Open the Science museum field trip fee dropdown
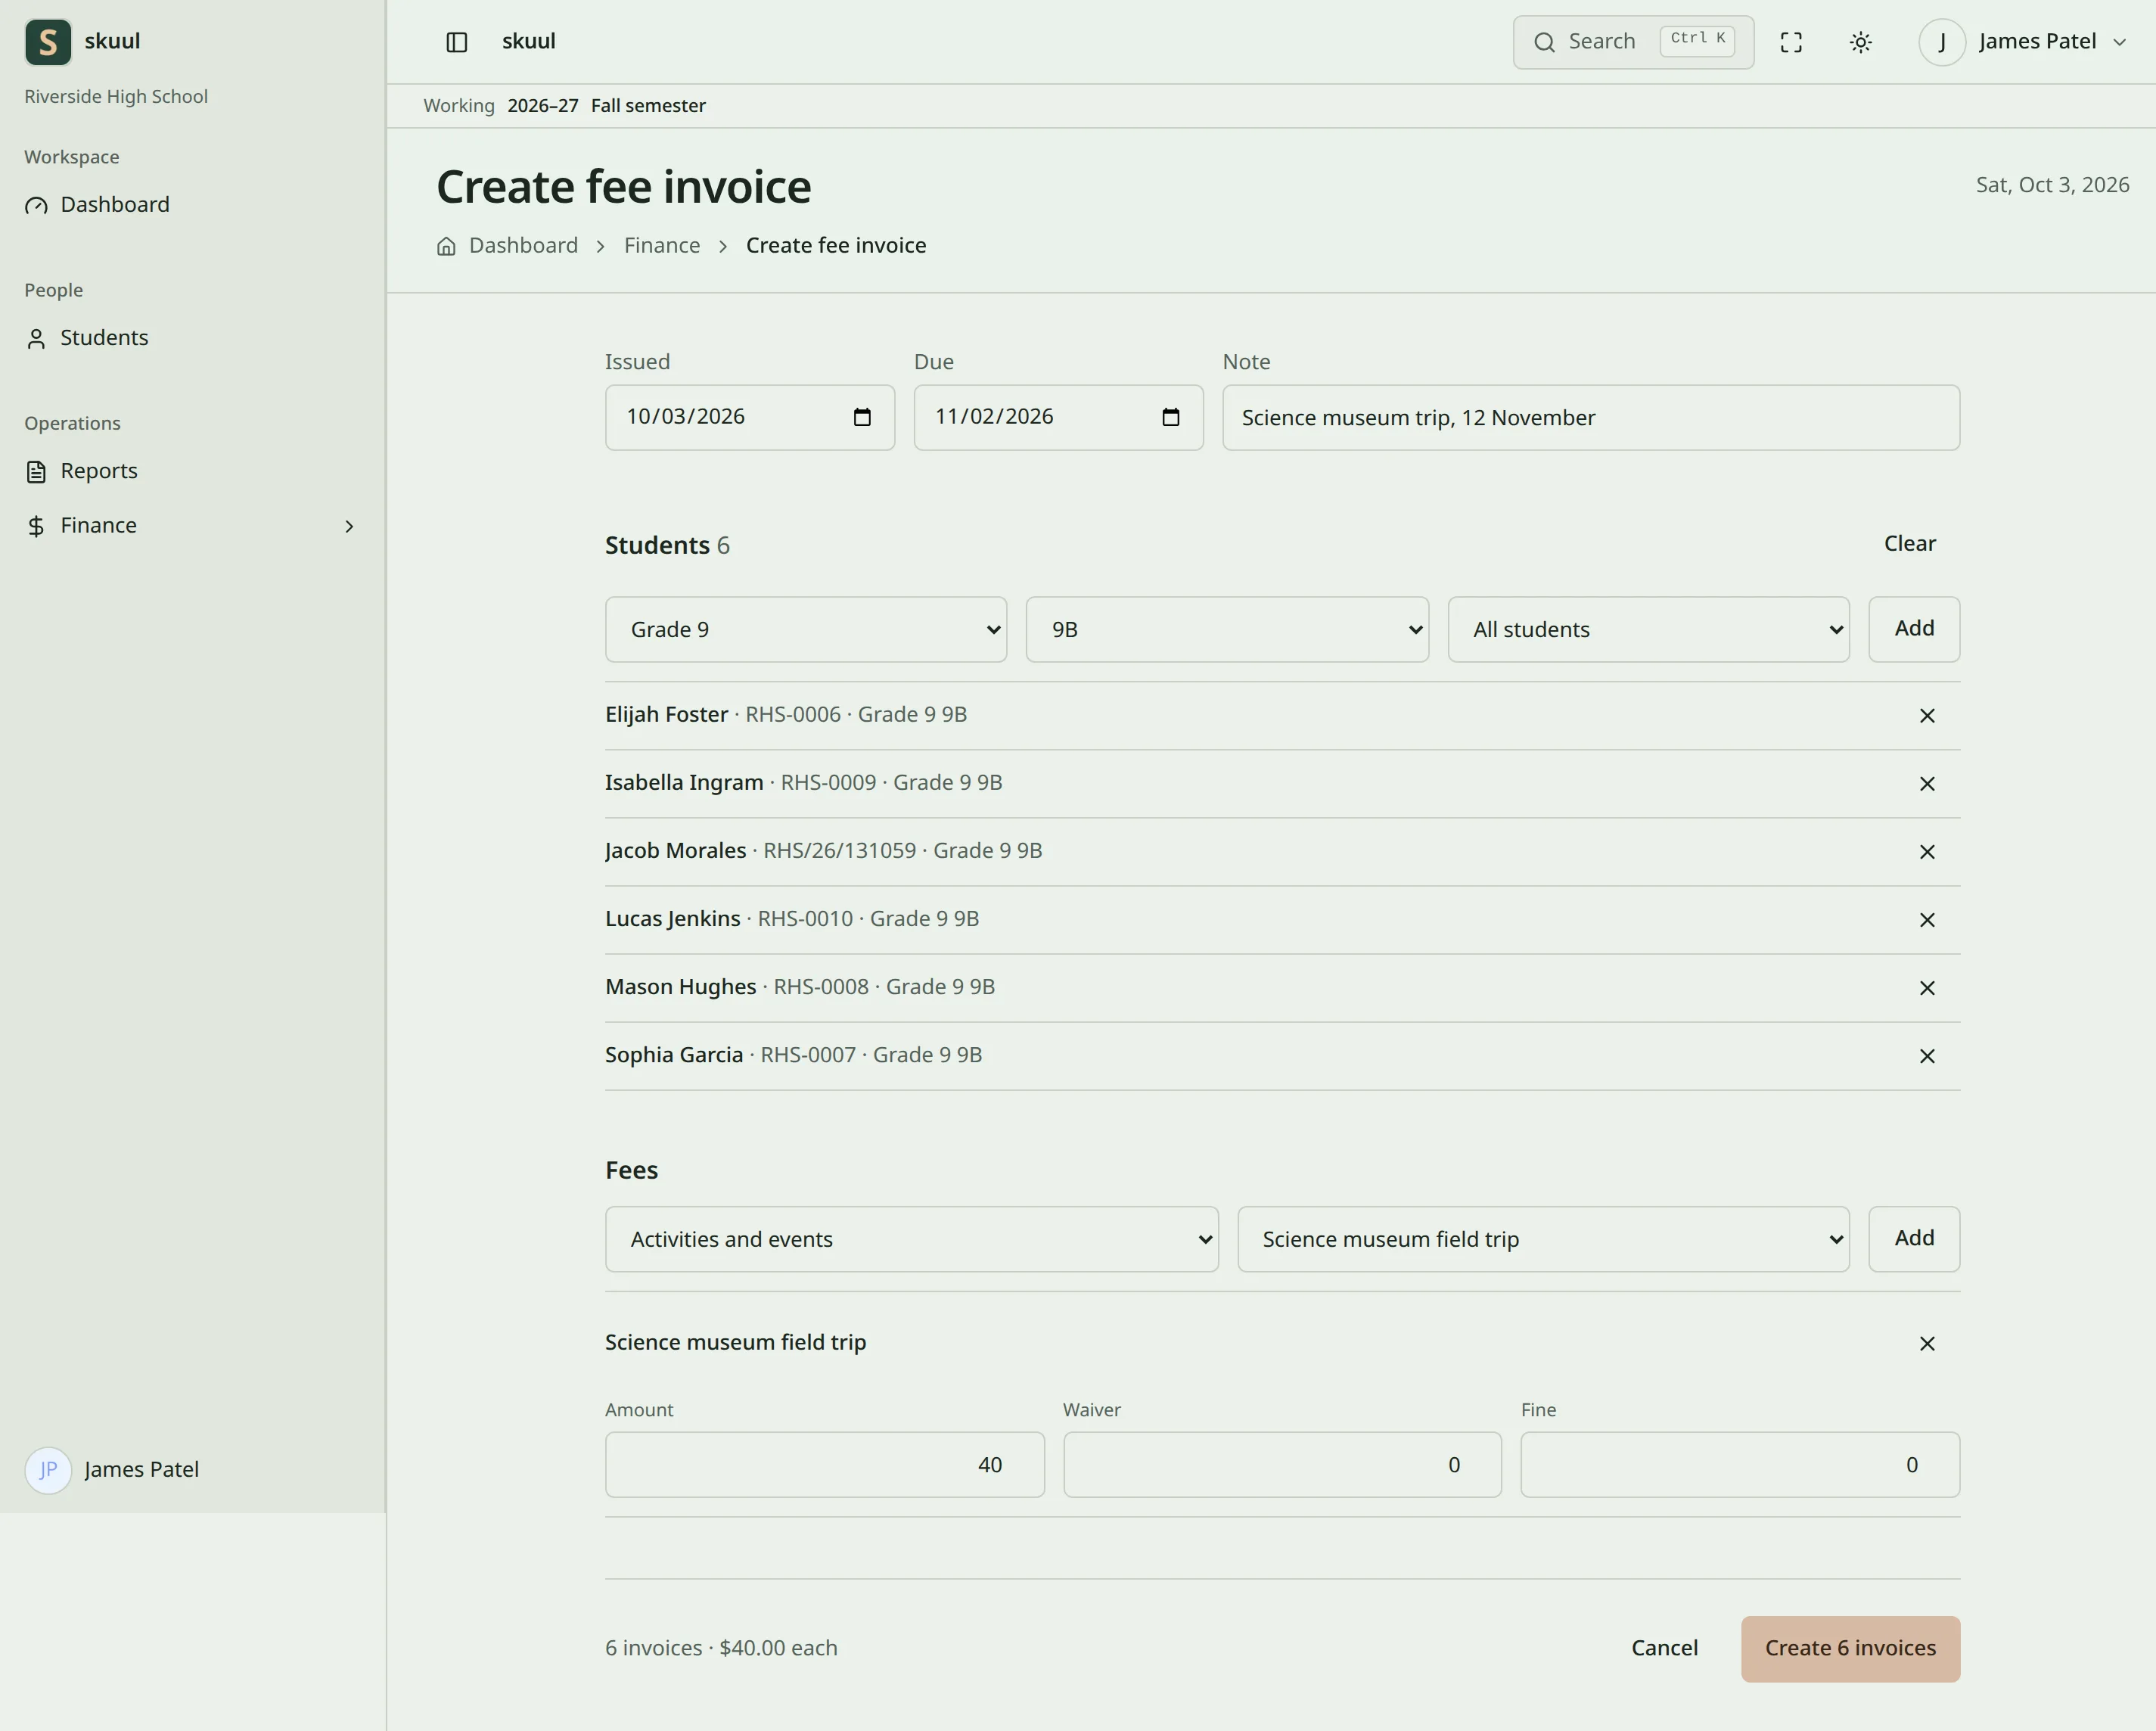The image size is (2156, 1731). click(1543, 1240)
